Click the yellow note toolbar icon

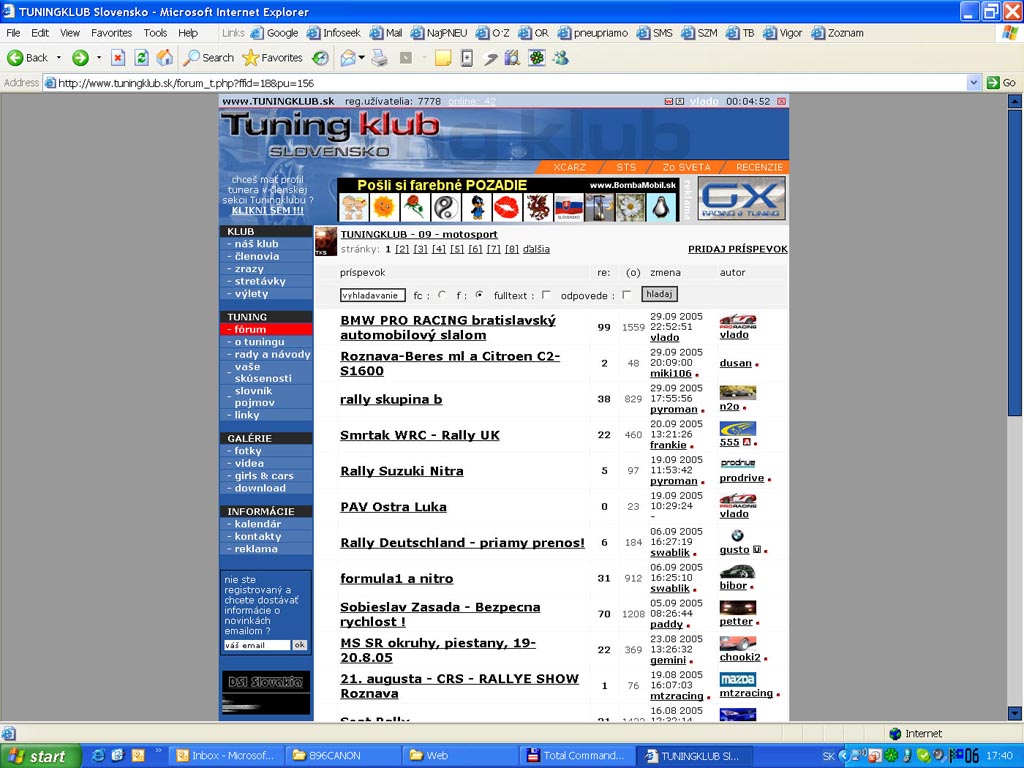pos(443,58)
